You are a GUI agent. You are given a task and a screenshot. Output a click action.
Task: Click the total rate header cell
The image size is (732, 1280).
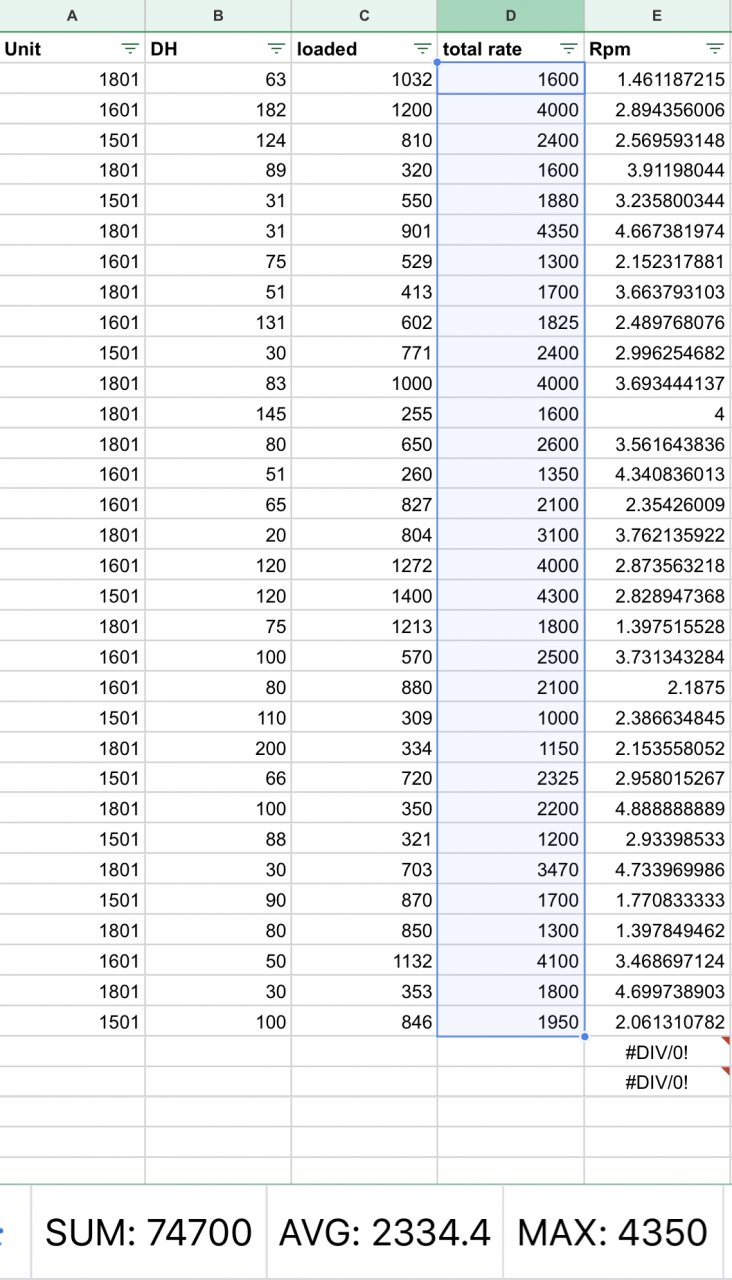coord(496,48)
